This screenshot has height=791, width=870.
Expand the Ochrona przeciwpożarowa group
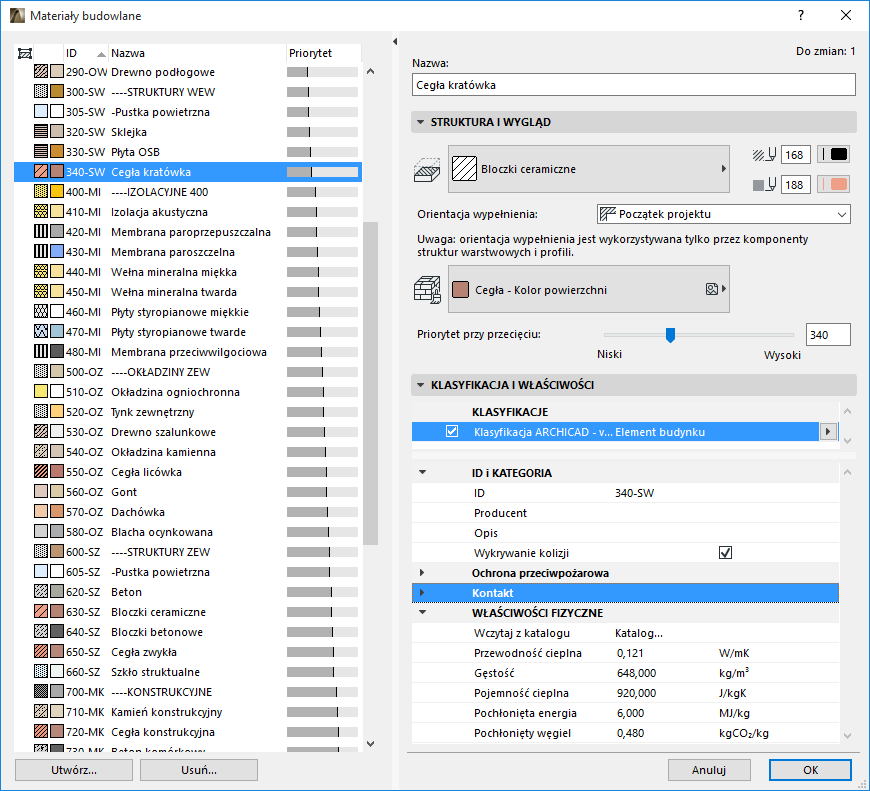[422, 573]
